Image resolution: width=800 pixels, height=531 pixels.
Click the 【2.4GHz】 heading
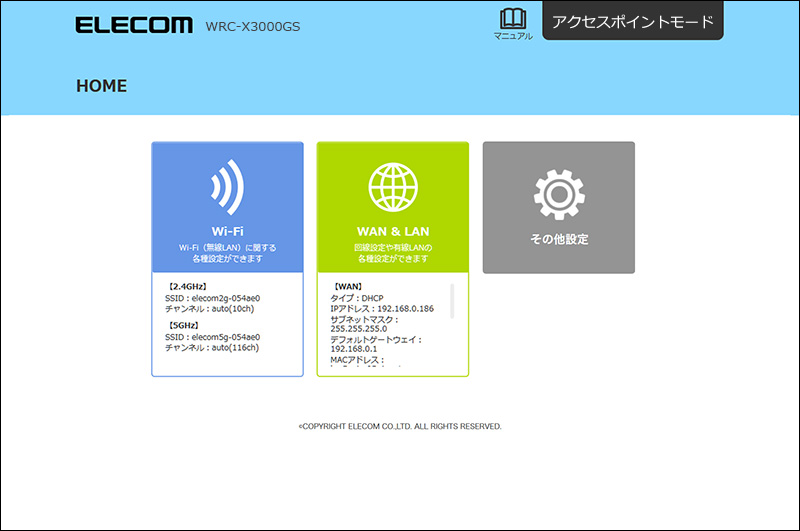click(x=187, y=287)
